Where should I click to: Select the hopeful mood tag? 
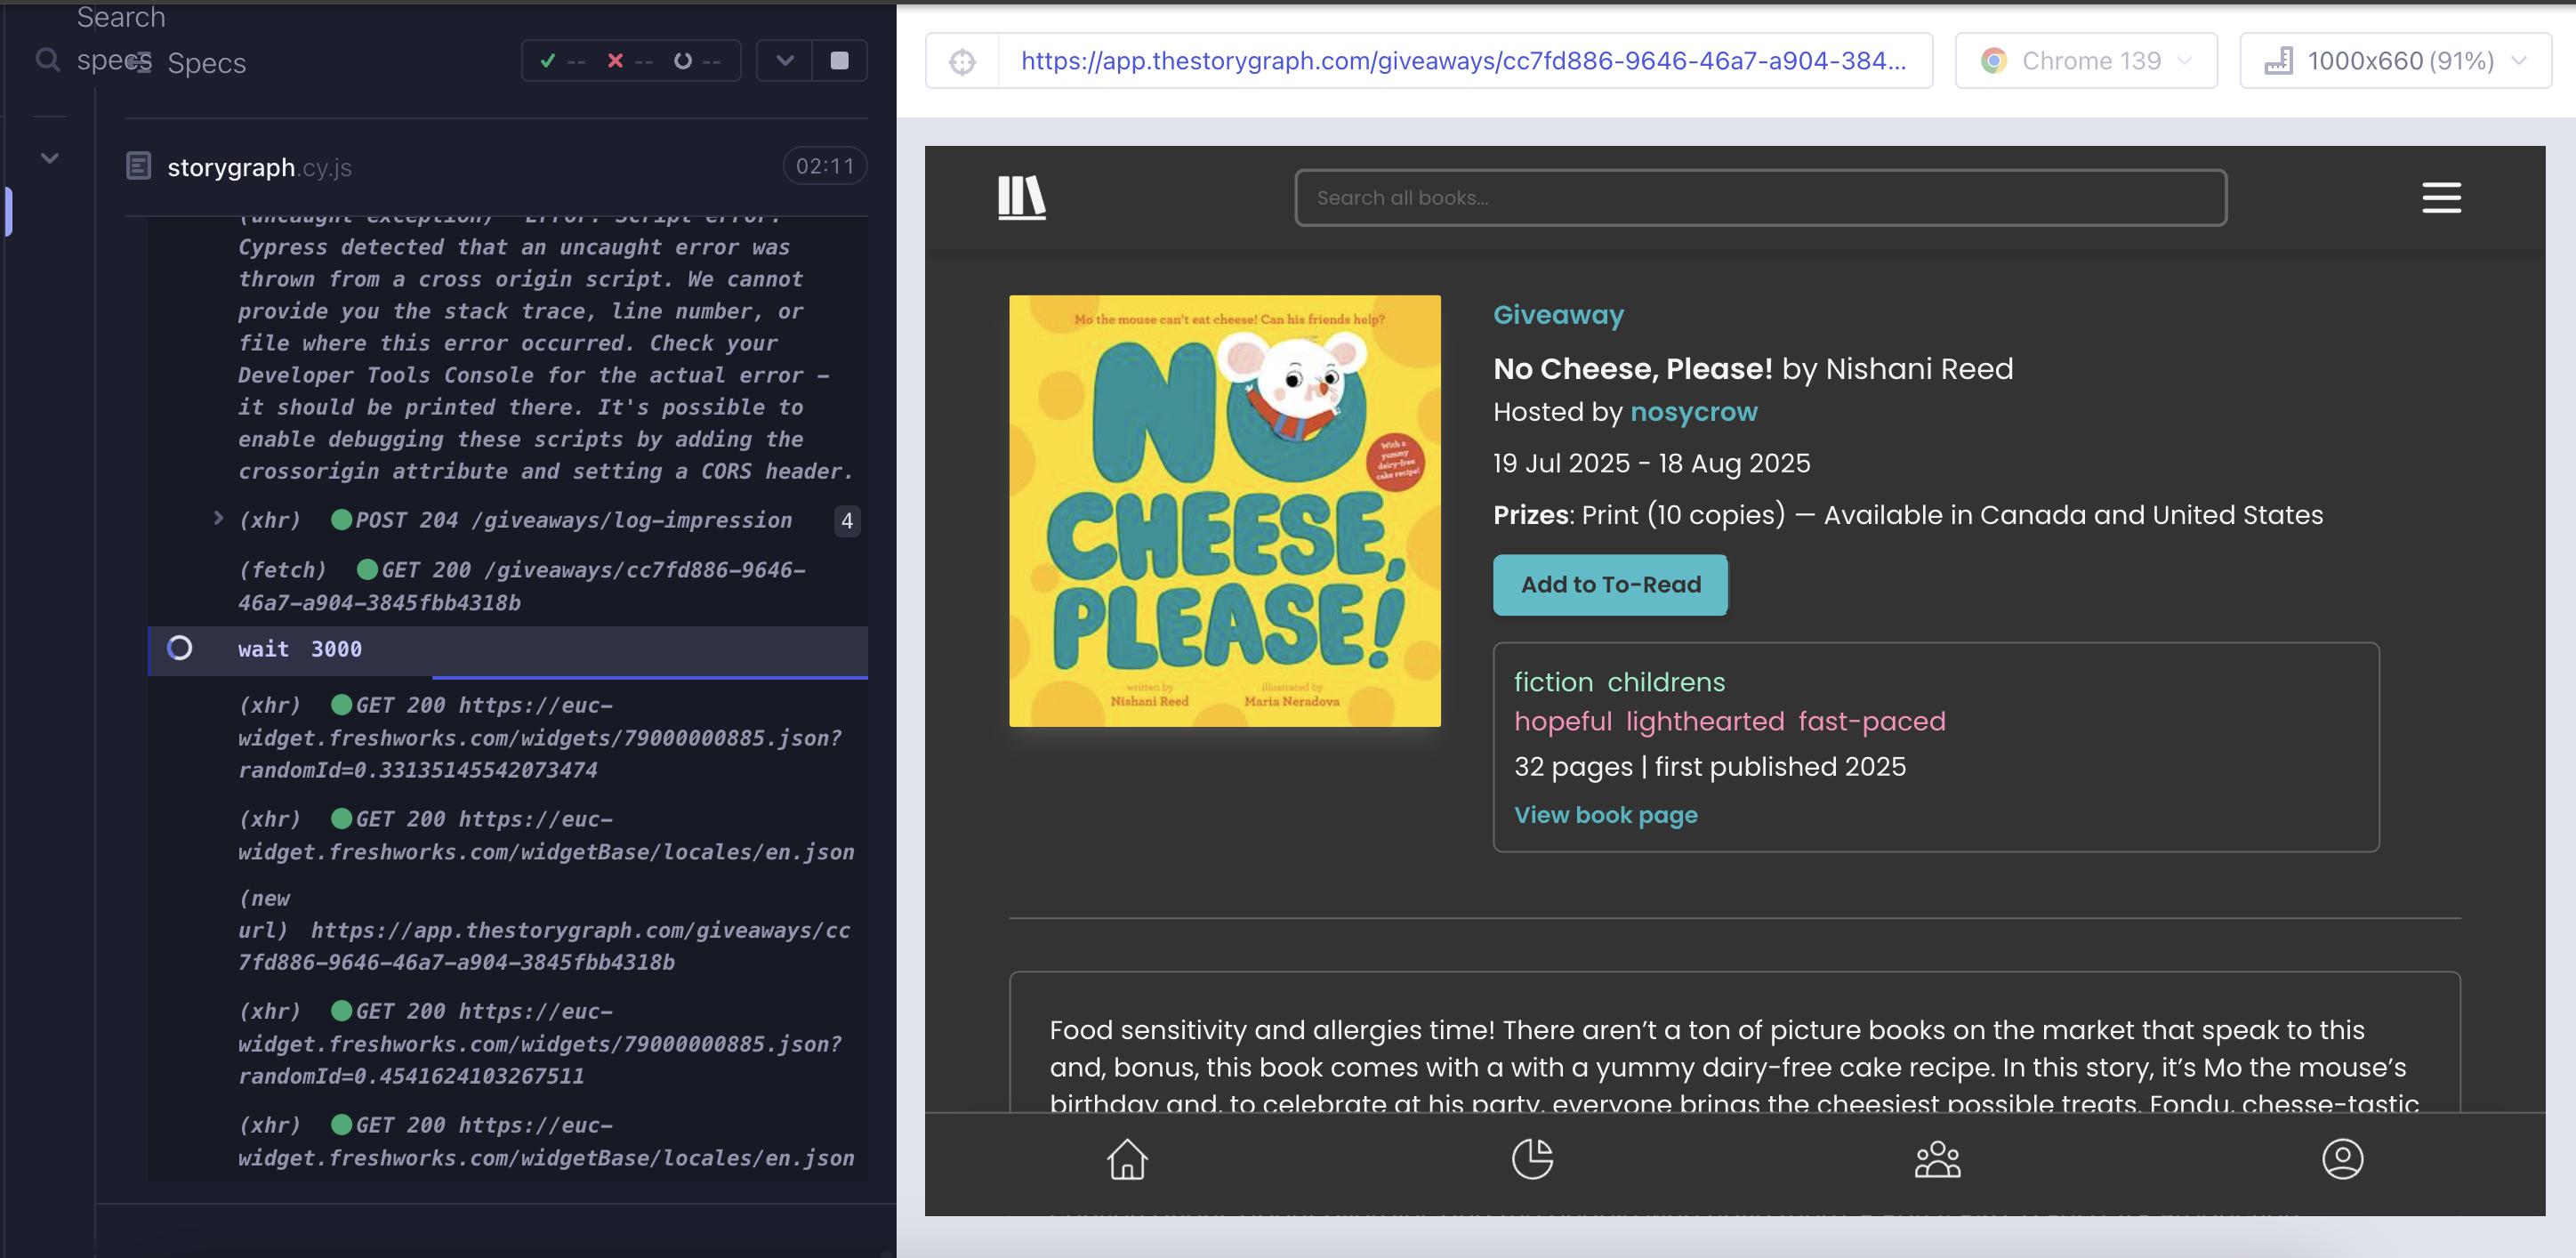click(1563, 721)
